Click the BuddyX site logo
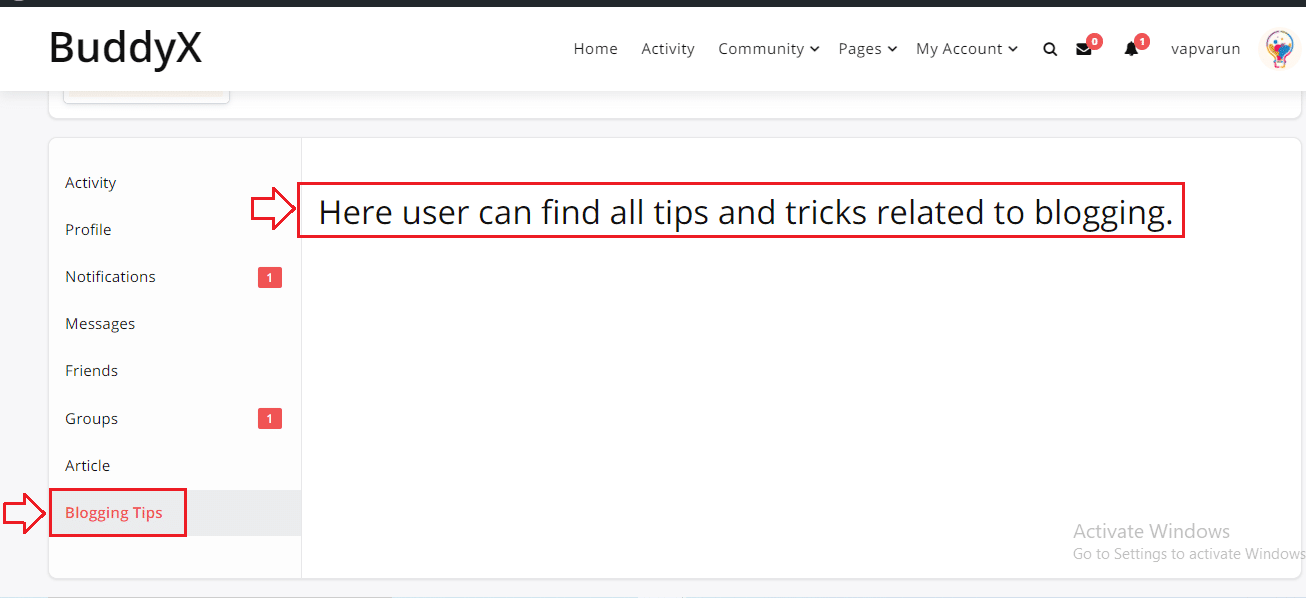 tap(125, 47)
